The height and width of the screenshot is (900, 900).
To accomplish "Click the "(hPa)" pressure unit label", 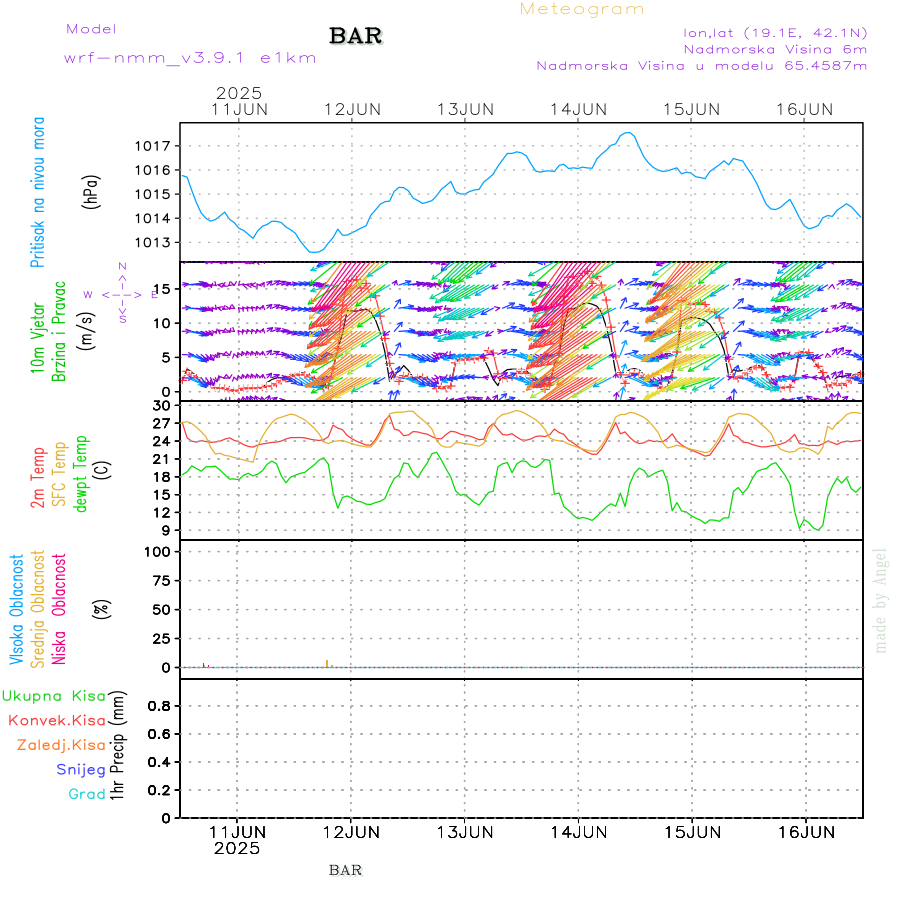I will point(91,192).
